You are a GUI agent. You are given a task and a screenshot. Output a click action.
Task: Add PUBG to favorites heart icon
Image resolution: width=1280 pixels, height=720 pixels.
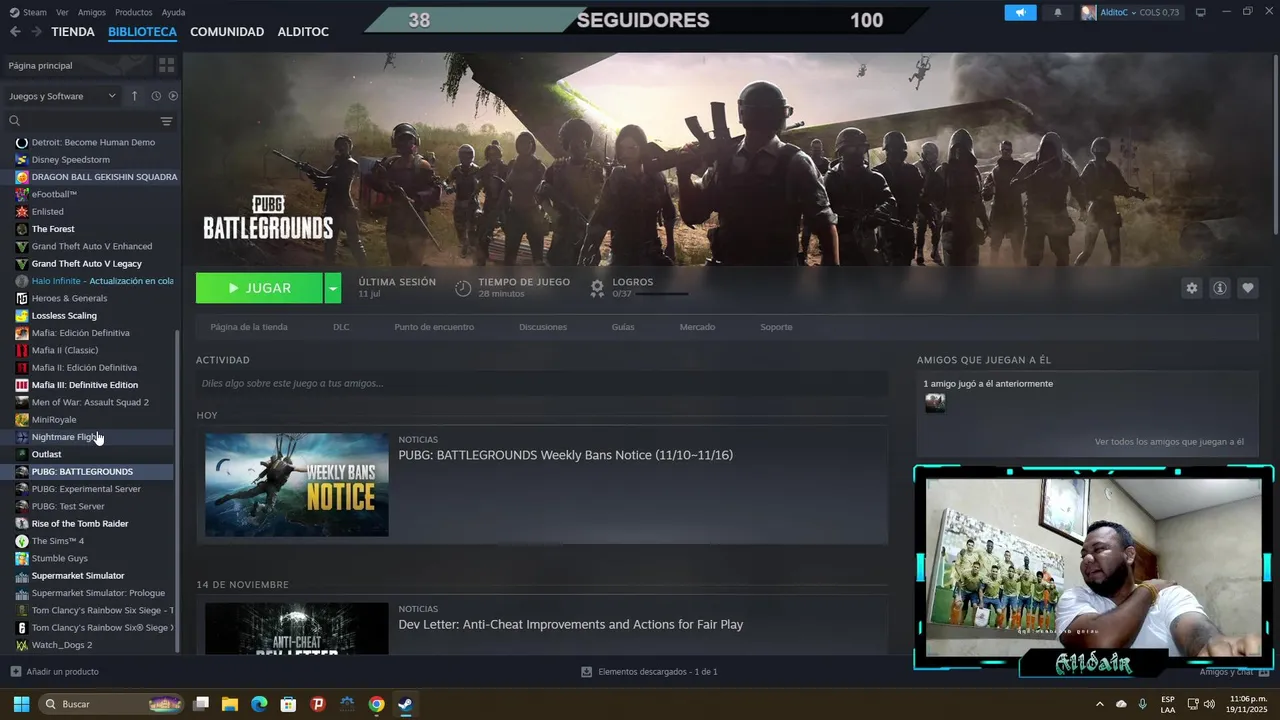coord(1248,288)
